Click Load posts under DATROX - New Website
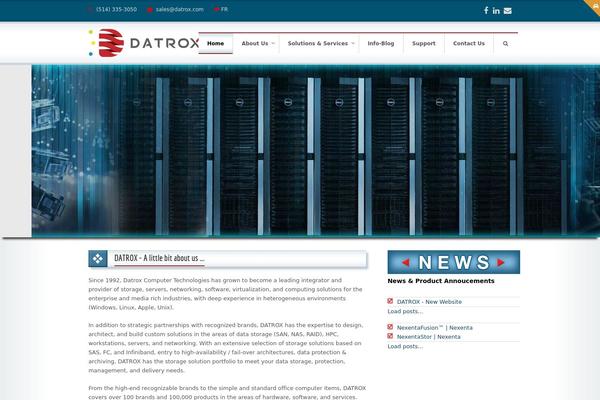The height and width of the screenshot is (400, 600). (x=405, y=312)
